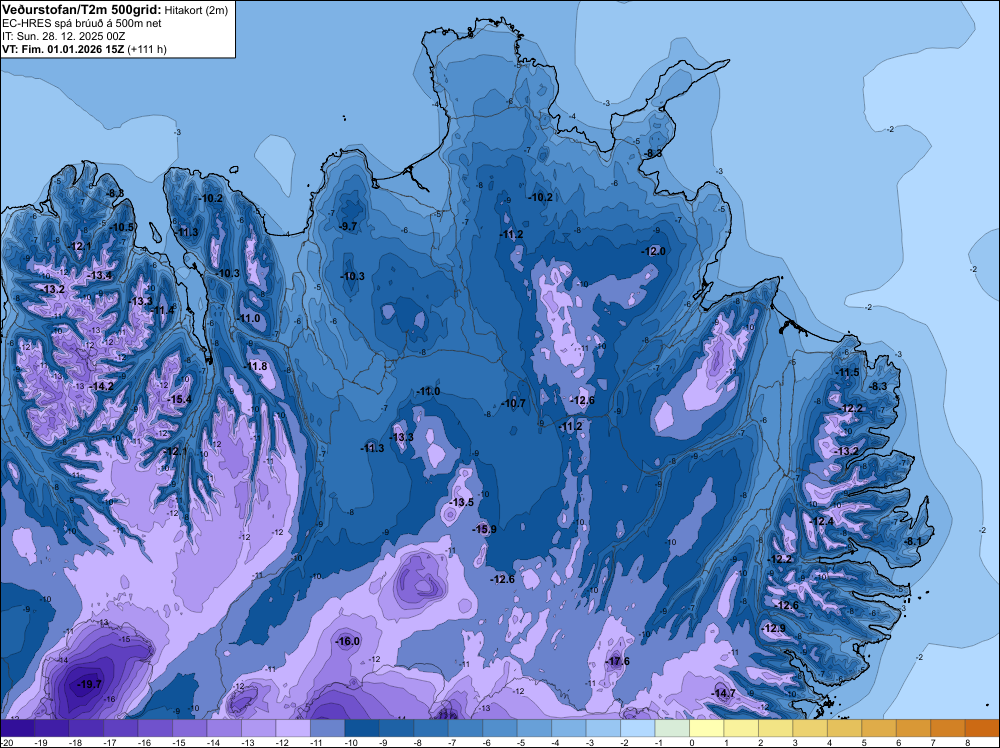The height and width of the screenshot is (748, 1000).
Task: Click the initial time "IT: Sun. 28. 12. 2025 00Z"
Action: [64, 36]
